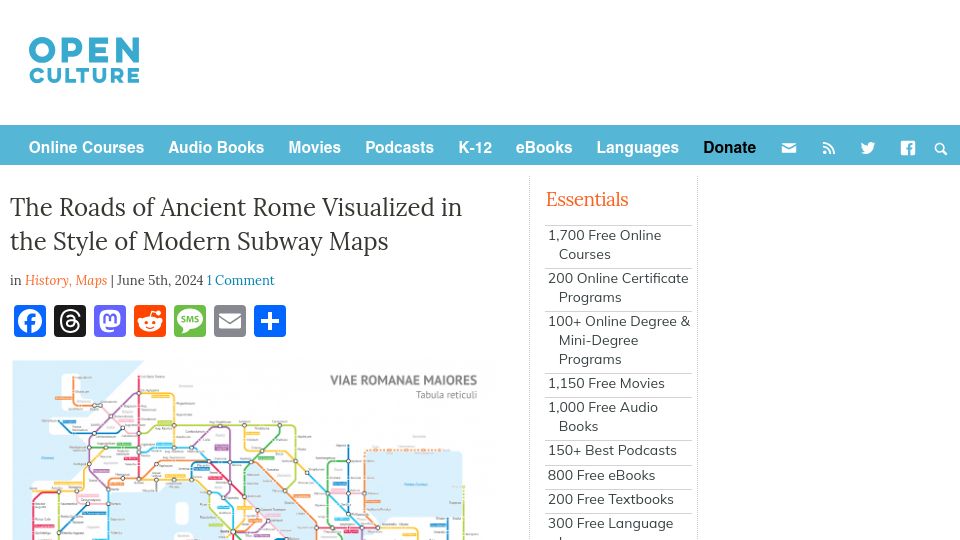
Task: Share article on Mastodon
Action: tap(110, 321)
